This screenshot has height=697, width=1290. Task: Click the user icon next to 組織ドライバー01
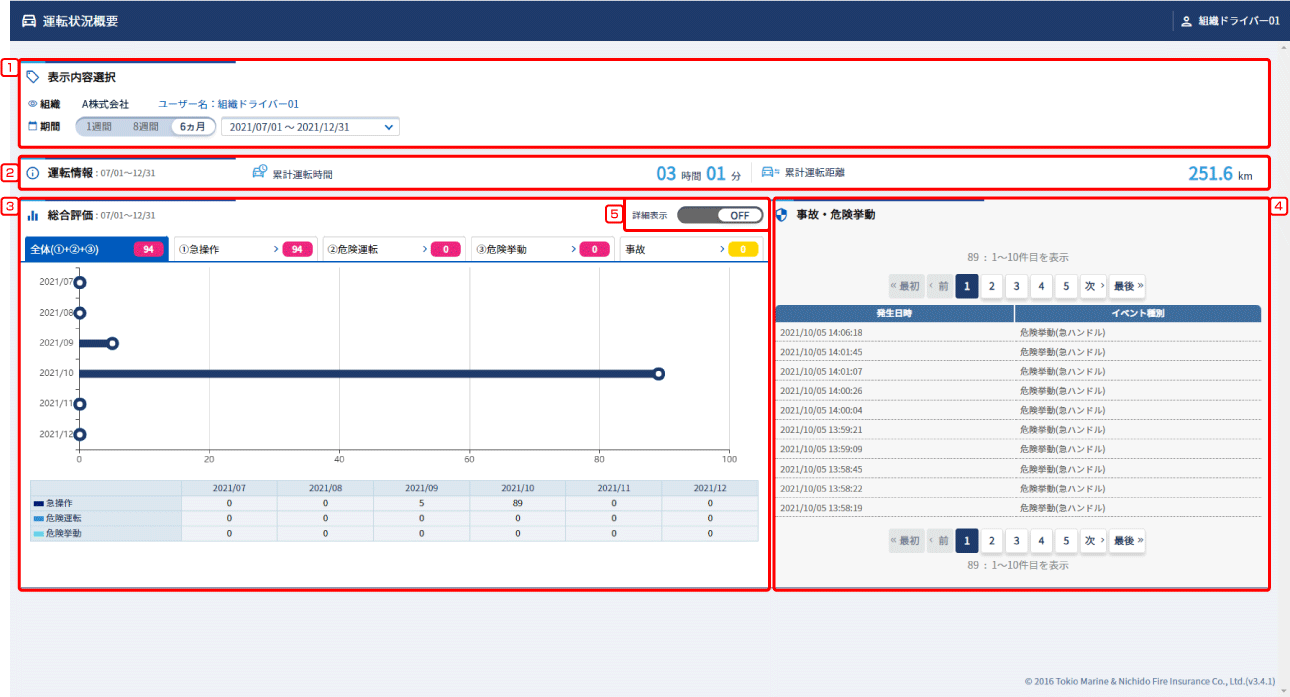[x=1187, y=21]
